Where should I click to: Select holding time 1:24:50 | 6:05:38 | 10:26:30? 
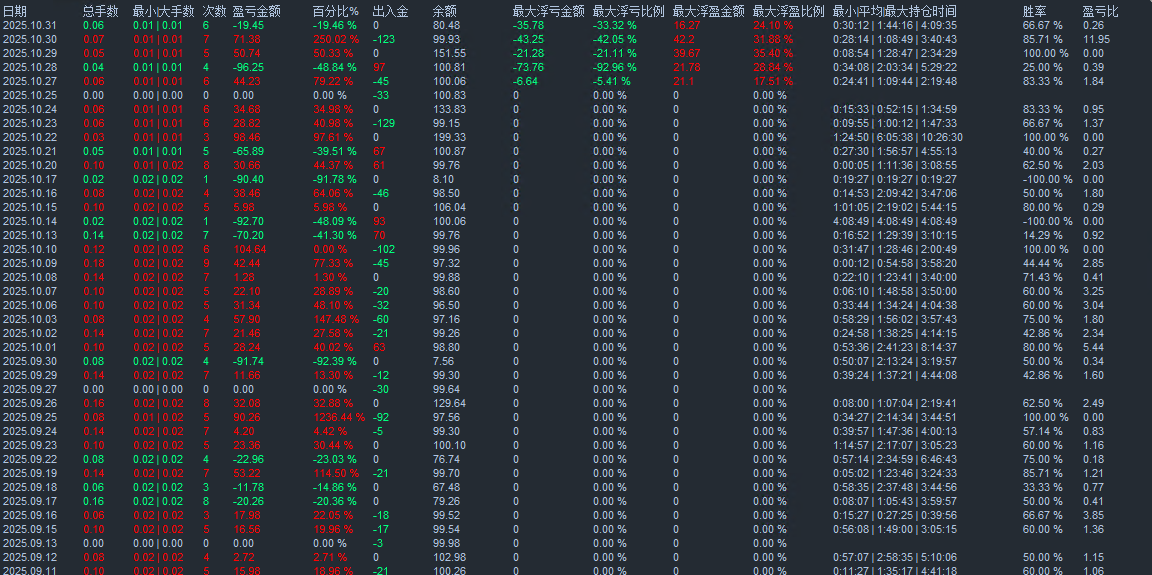(898, 137)
